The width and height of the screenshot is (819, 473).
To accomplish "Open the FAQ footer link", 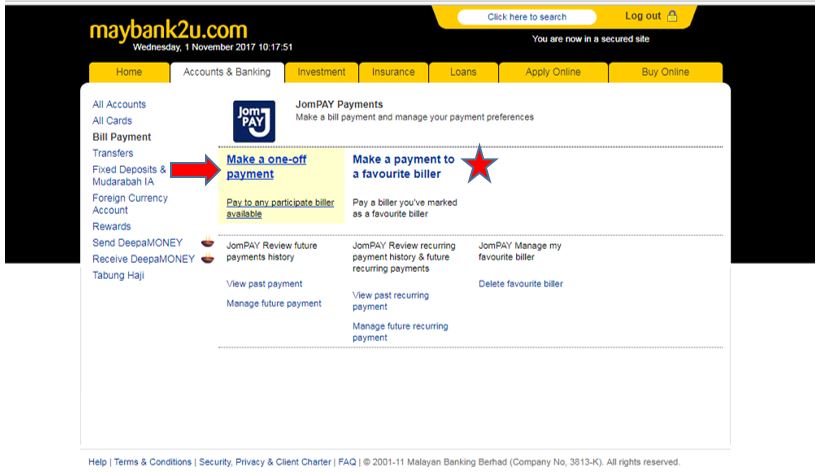I will click(347, 462).
